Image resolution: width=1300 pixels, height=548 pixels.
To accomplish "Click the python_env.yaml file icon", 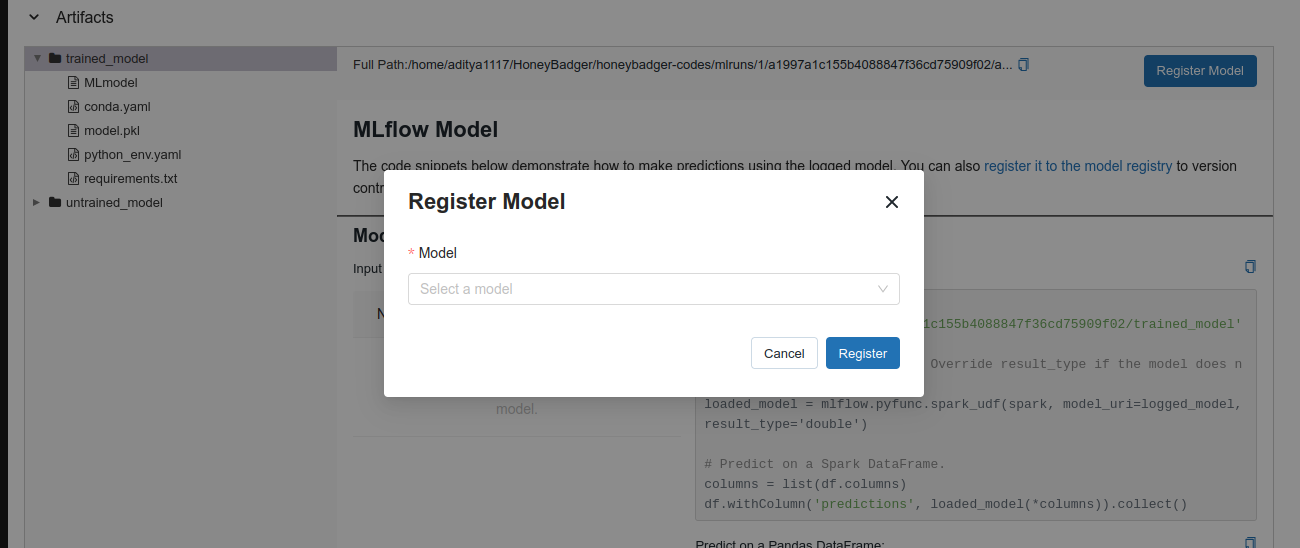I will pos(73,154).
